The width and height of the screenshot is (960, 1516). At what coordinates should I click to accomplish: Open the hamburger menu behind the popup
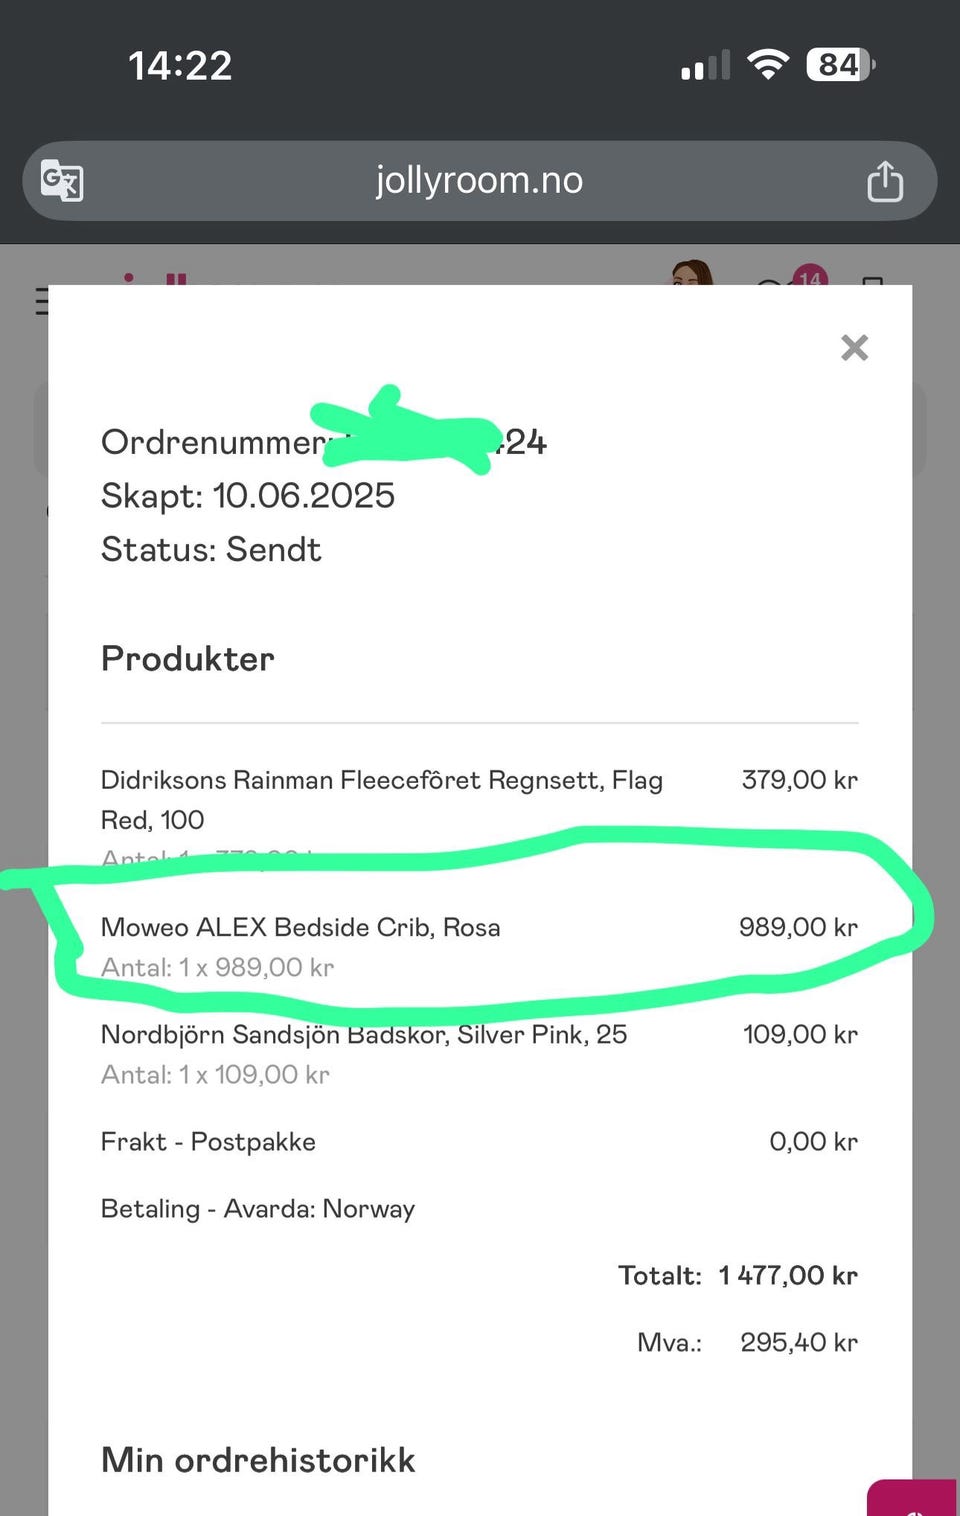[41, 300]
